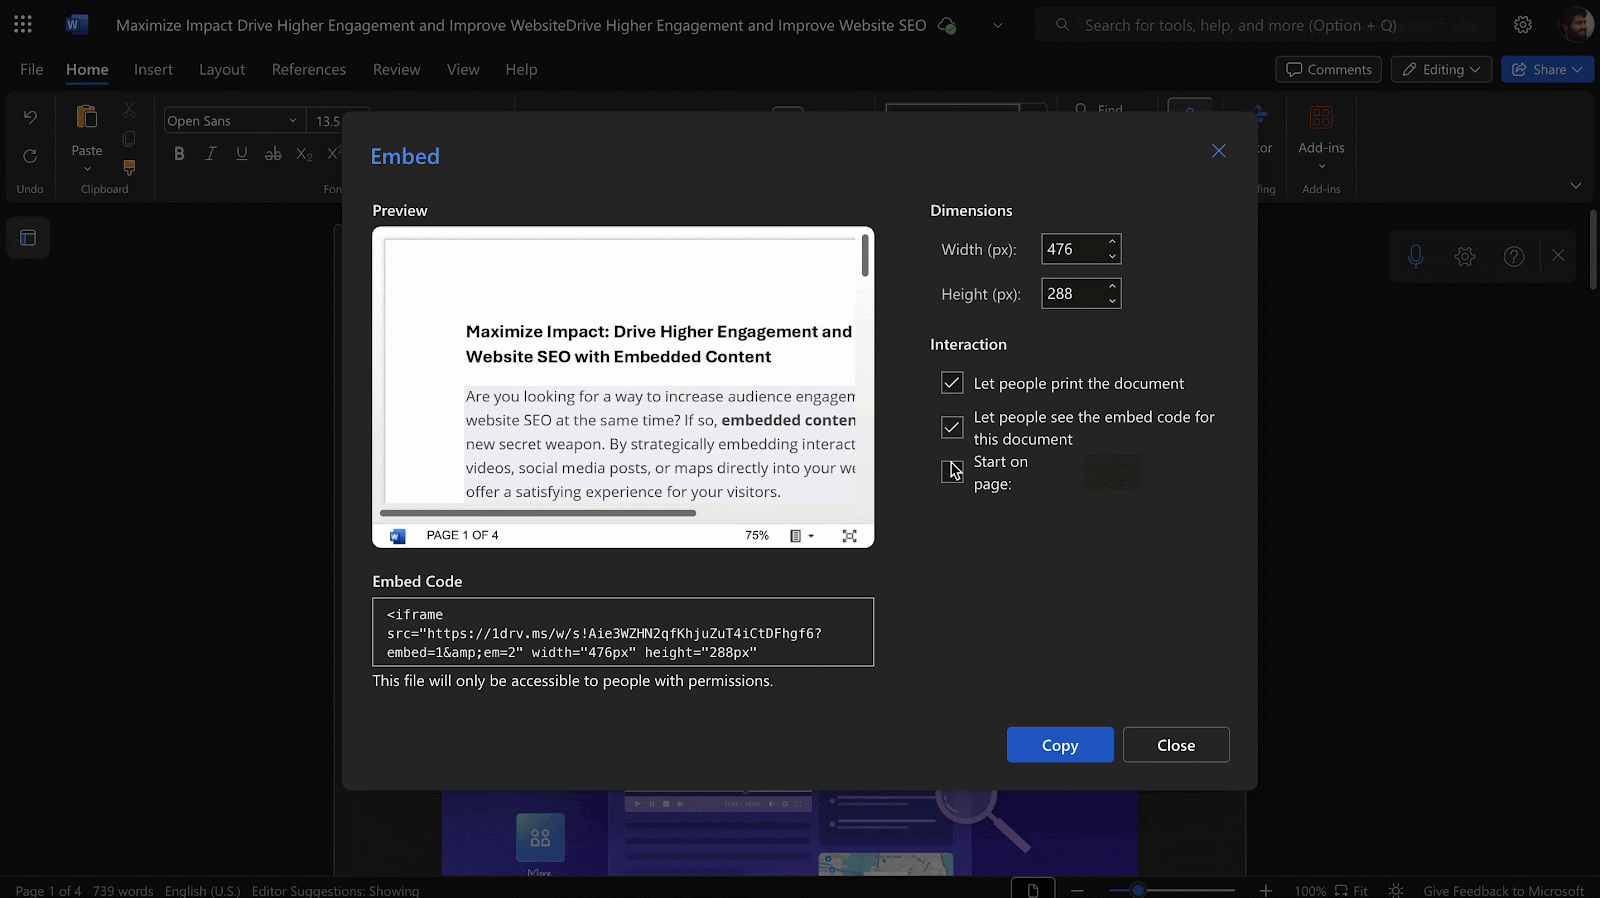
Task: Click the dictation microphone icon
Action: [1415, 257]
